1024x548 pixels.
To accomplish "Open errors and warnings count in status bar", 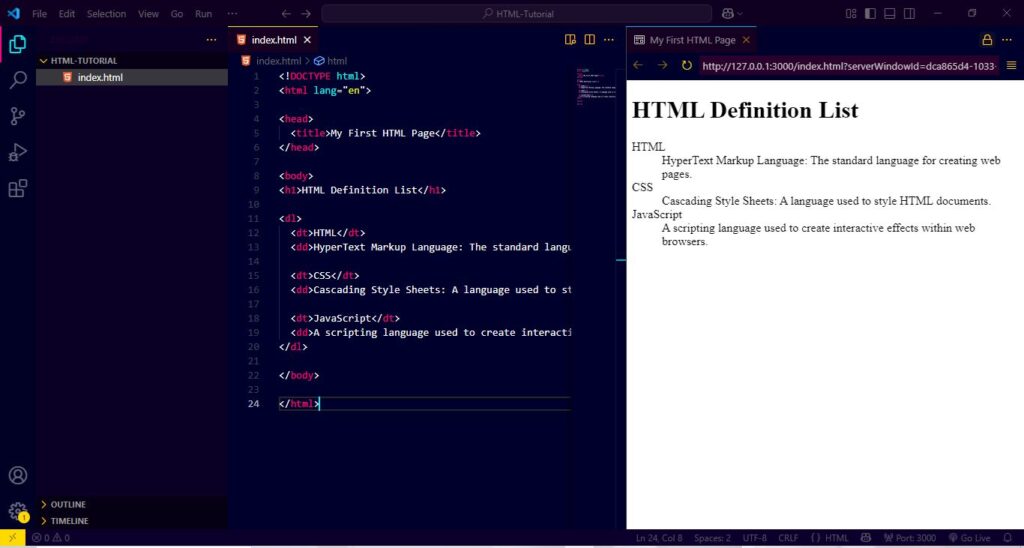I will [51, 538].
